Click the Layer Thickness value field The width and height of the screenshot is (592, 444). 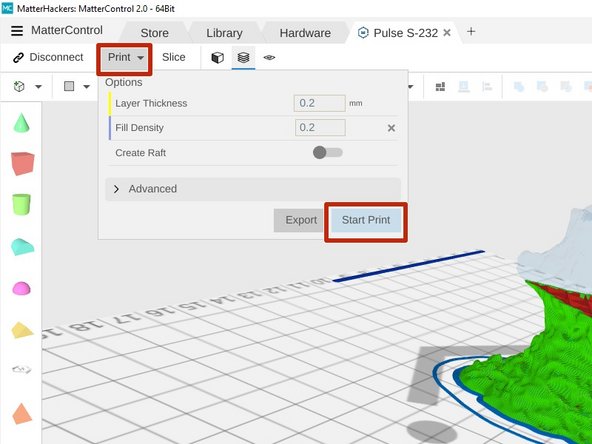click(x=319, y=103)
